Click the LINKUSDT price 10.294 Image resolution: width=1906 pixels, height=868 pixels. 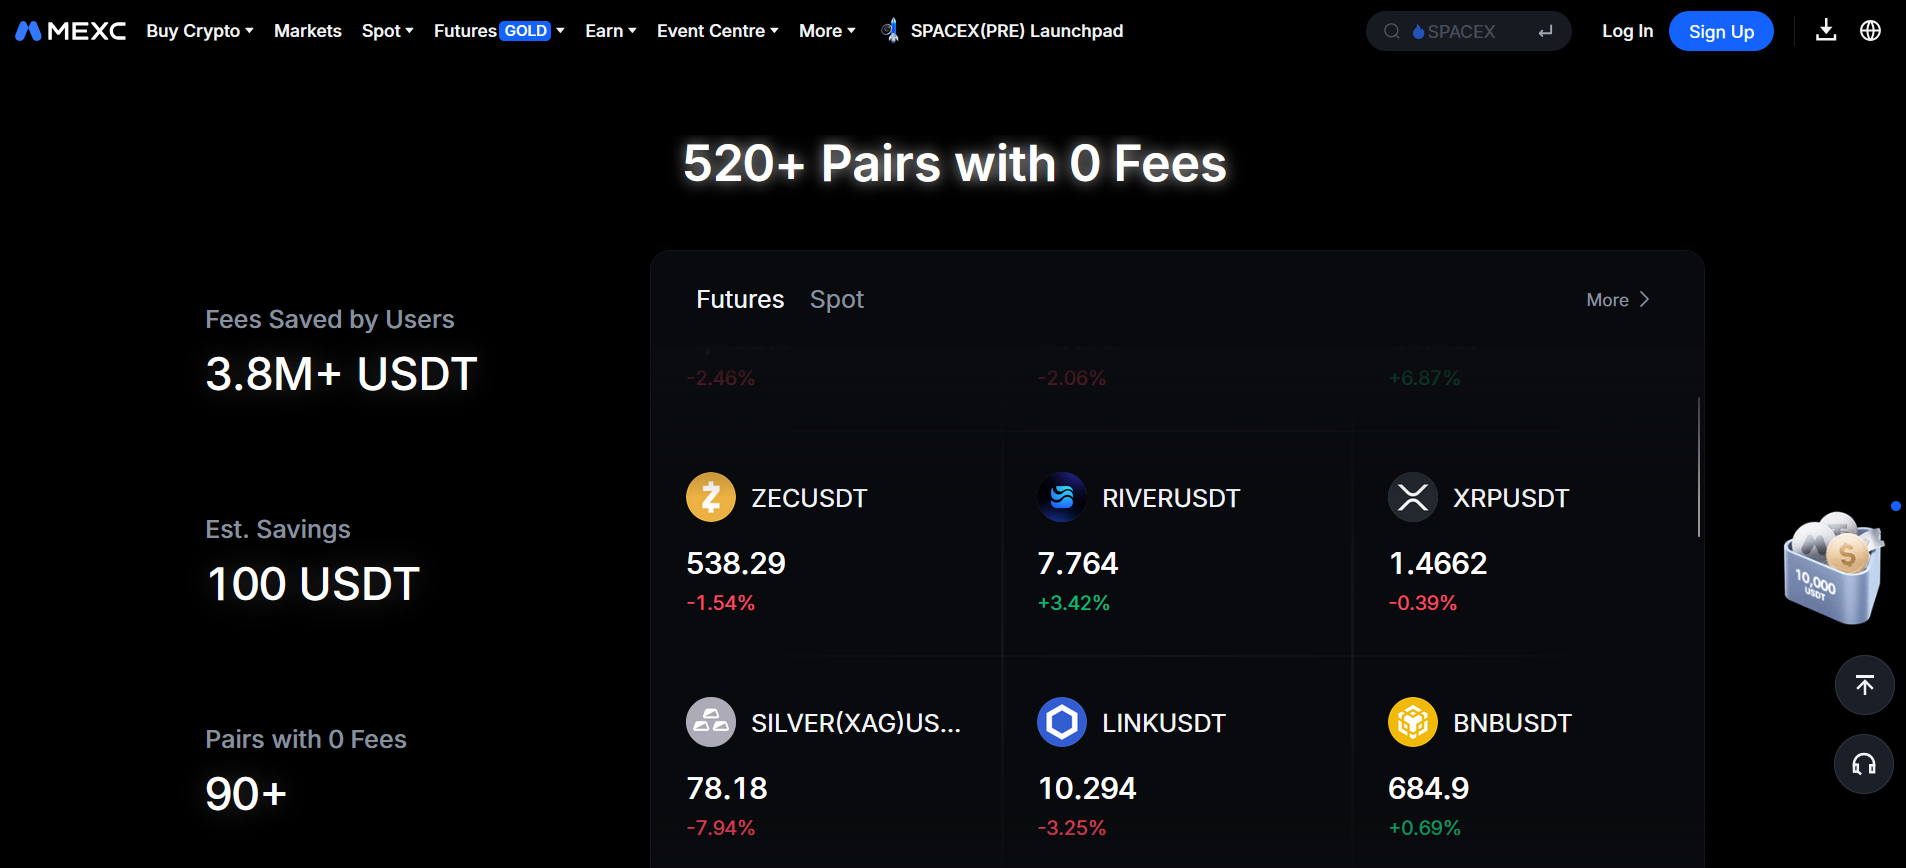(x=1087, y=788)
